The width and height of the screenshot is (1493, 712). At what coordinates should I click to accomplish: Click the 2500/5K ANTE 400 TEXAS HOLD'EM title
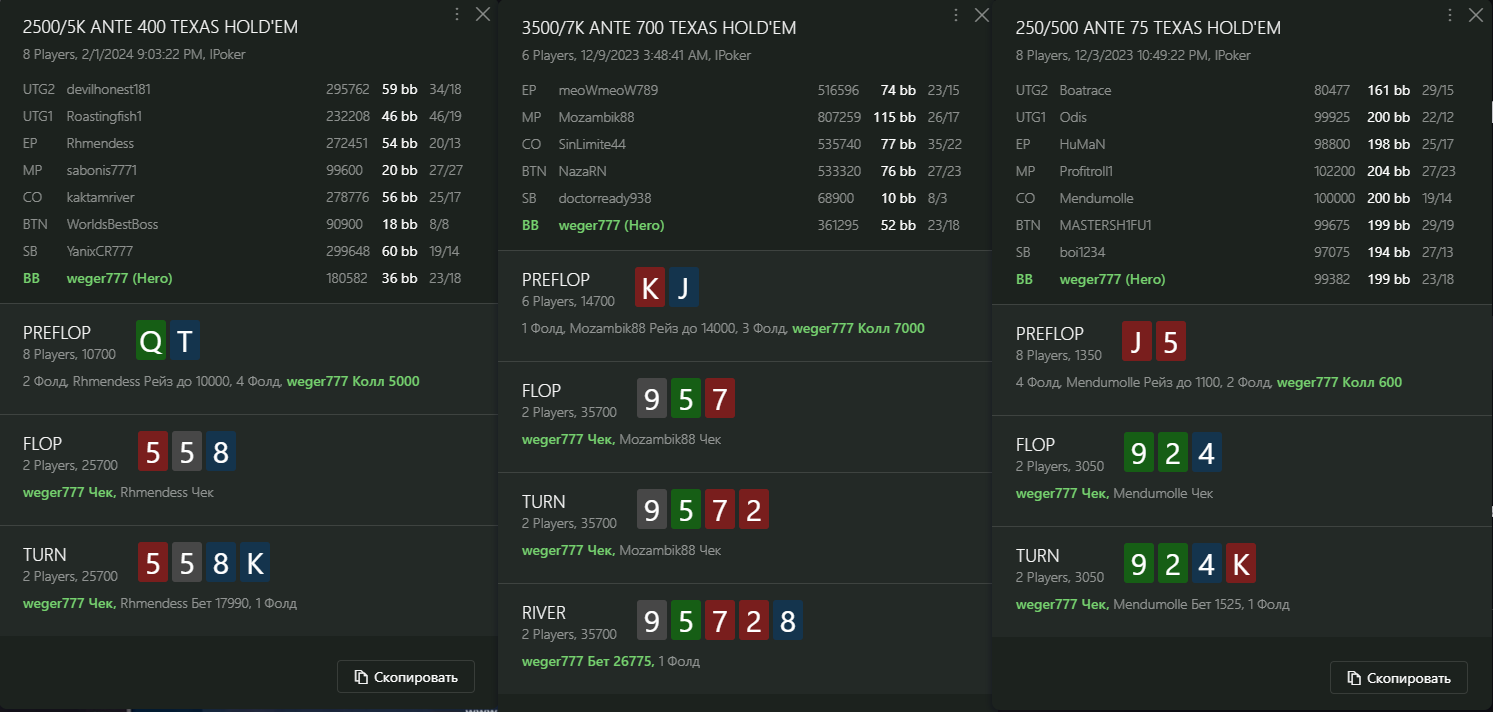coord(160,27)
